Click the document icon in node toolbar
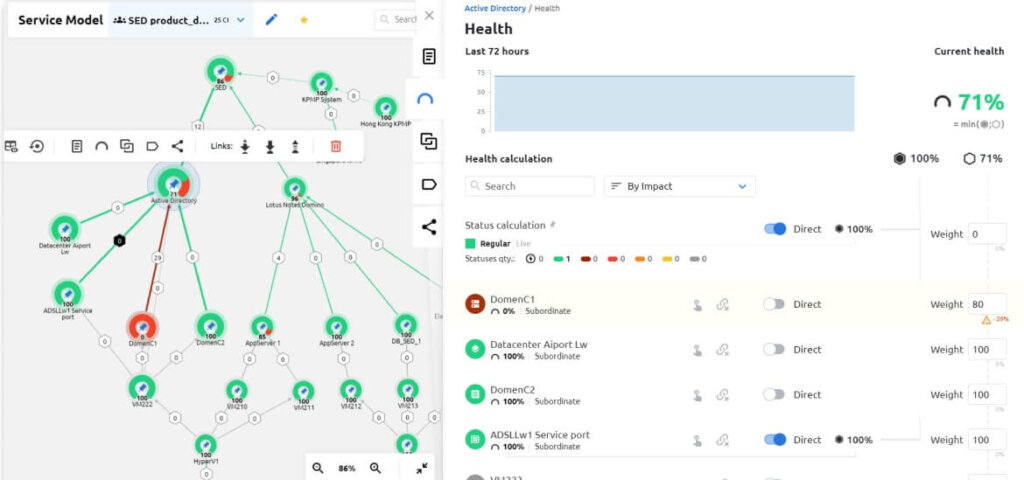 coord(76,146)
